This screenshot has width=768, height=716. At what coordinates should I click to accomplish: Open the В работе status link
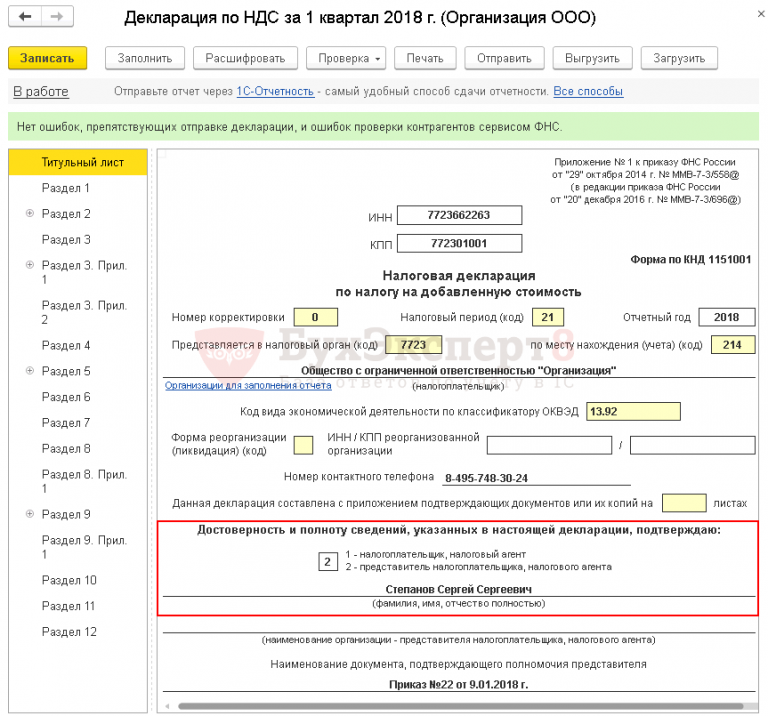41,92
